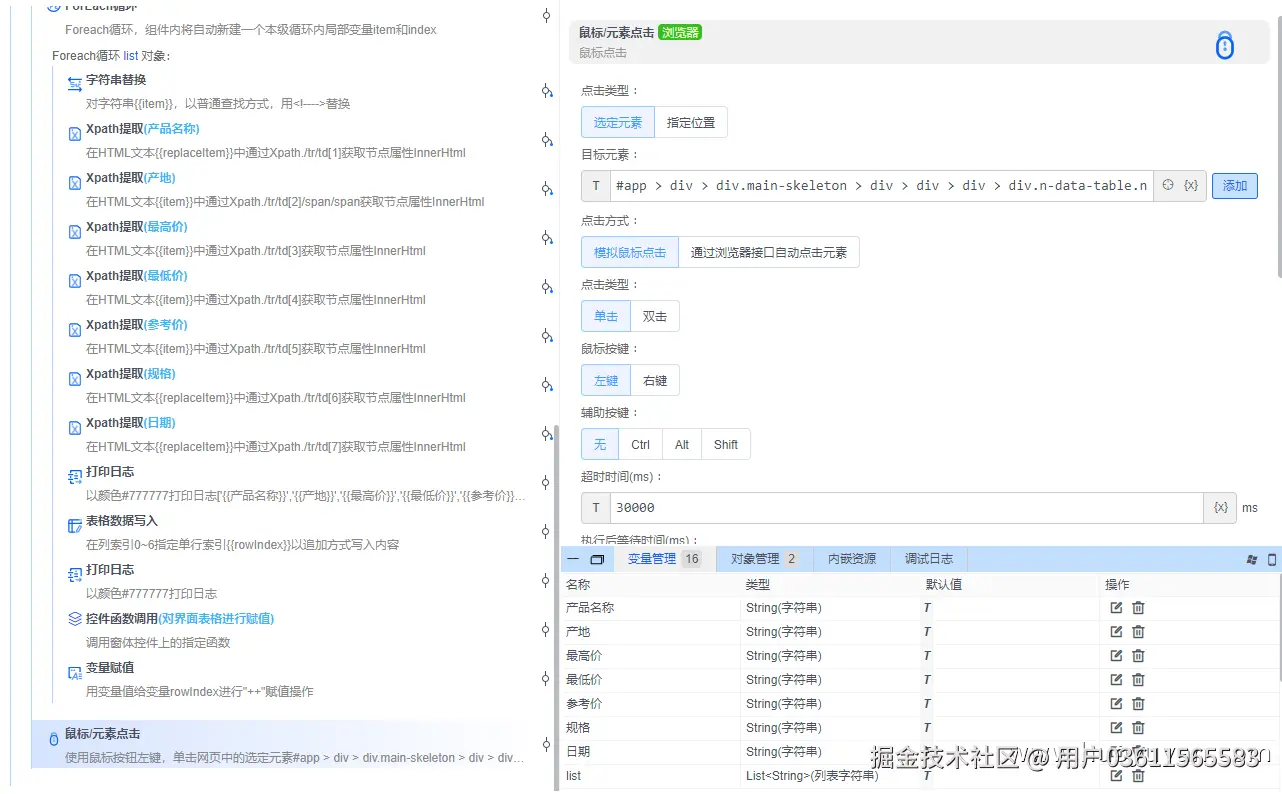Select Shift modifier key
The height and width of the screenshot is (794, 1282).
point(726,444)
